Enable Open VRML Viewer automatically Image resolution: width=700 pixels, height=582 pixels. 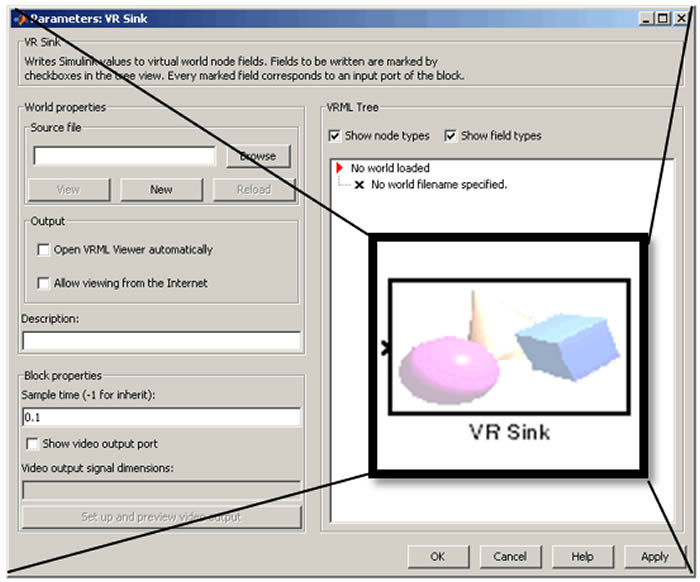point(43,250)
